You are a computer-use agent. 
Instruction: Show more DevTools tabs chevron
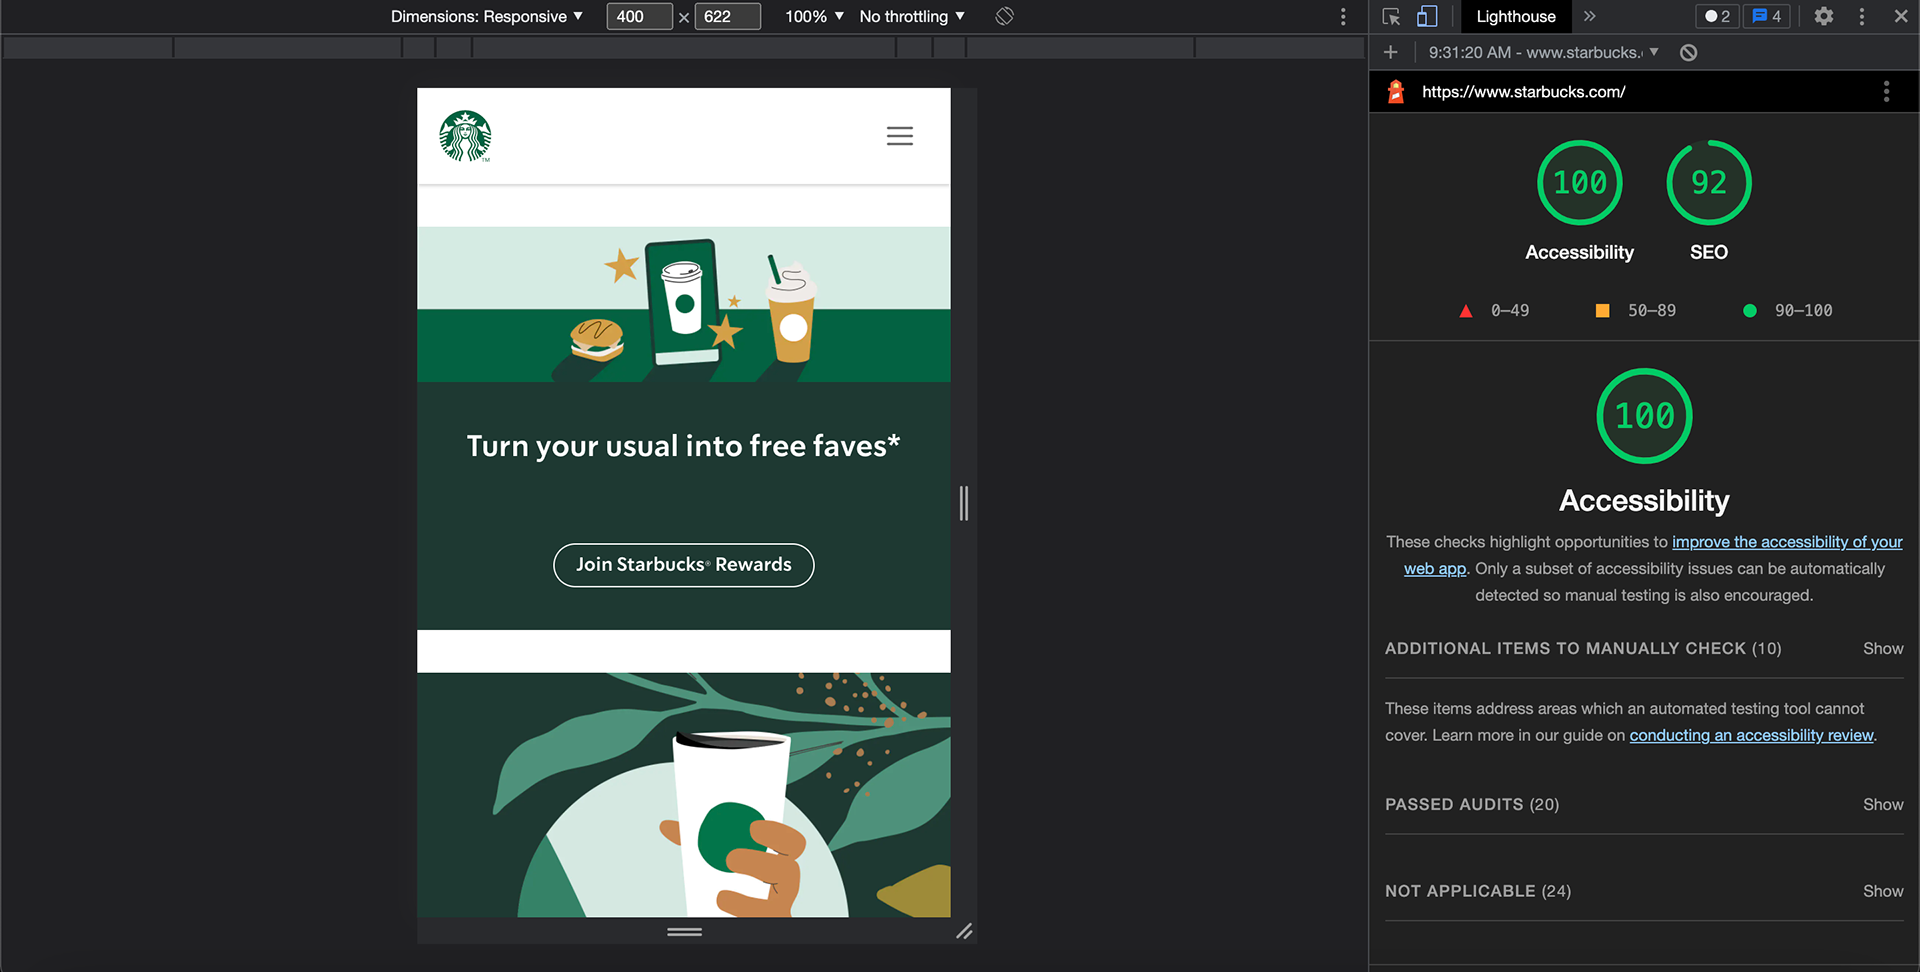pos(1590,16)
